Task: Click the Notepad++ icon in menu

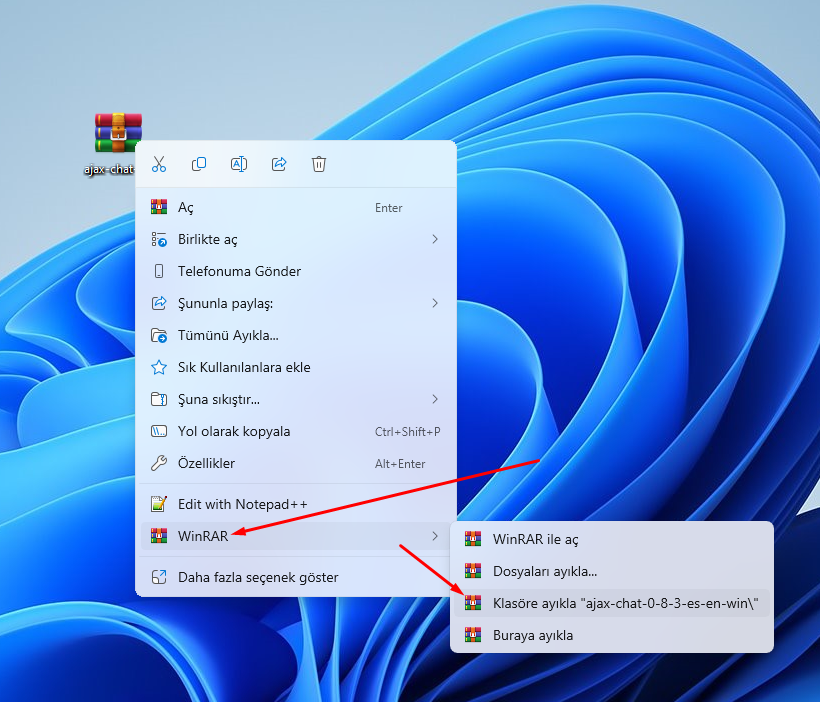Action: (x=159, y=504)
